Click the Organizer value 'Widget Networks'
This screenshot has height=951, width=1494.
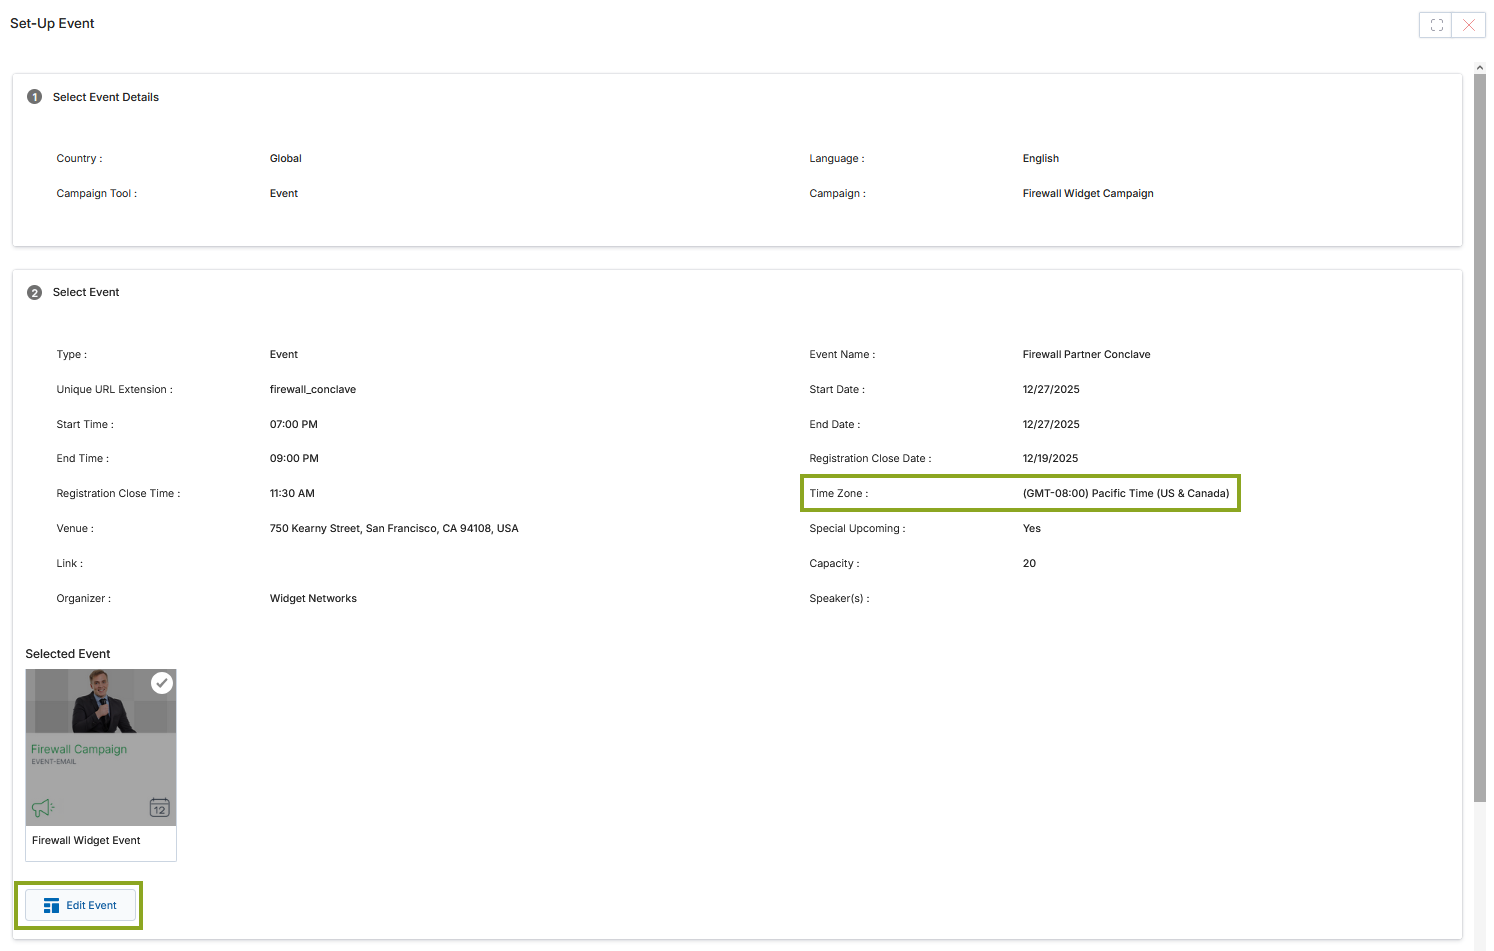pyautogui.click(x=313, y=599)
